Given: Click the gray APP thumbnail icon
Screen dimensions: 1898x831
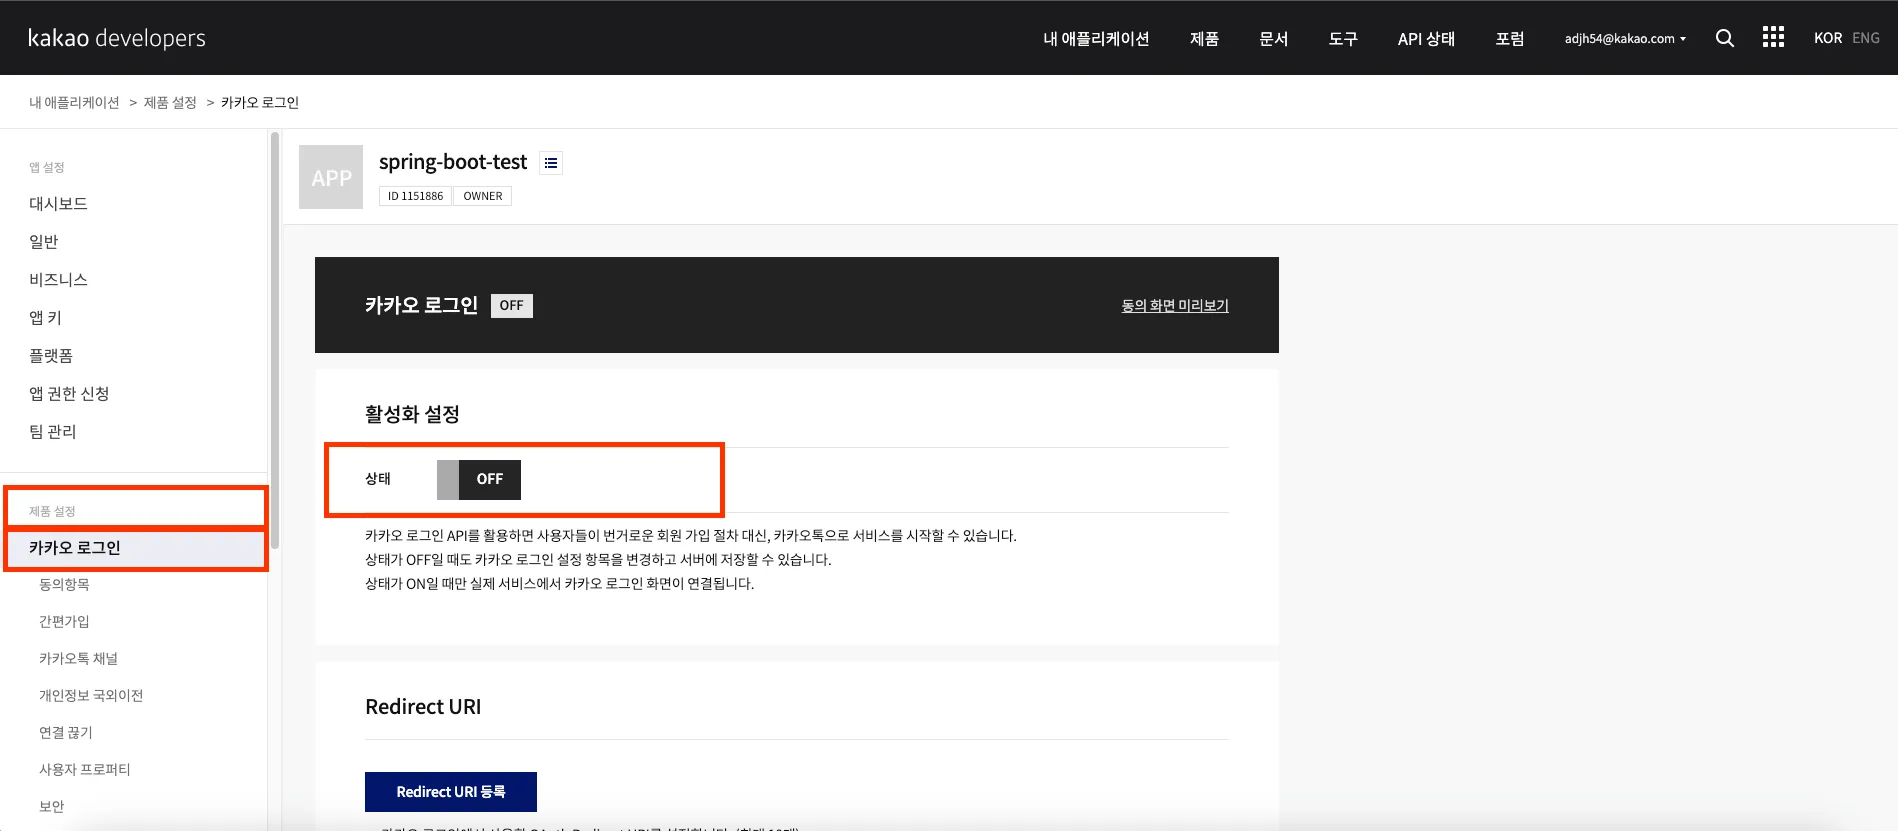Looking at the screenshot, I should tap(331, 177).
